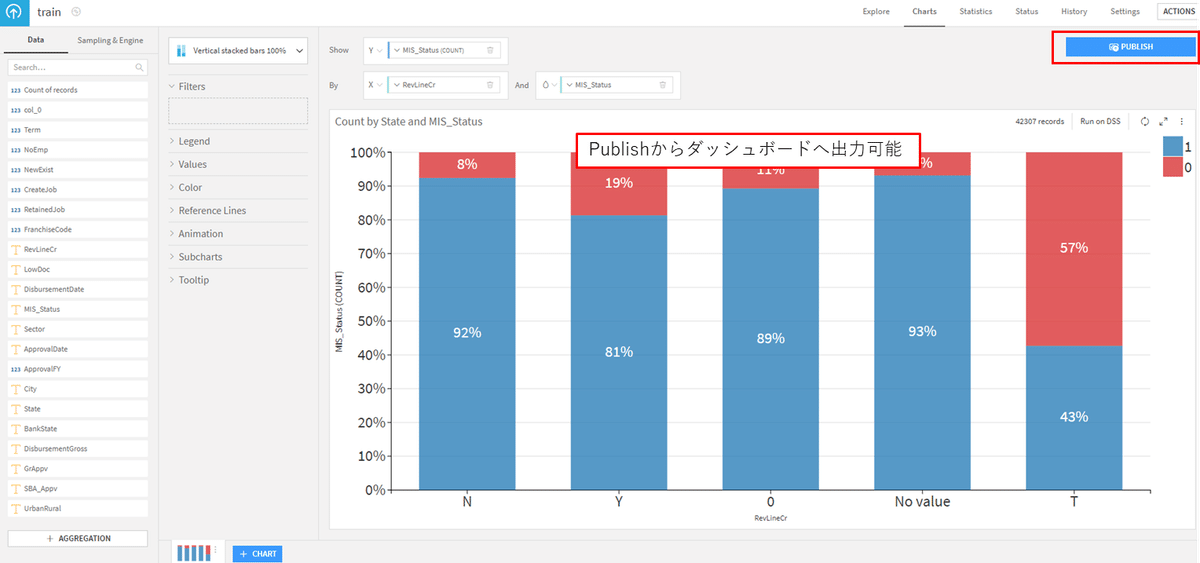
Task: Select the Data panel tab
Action: pos(35,40)
